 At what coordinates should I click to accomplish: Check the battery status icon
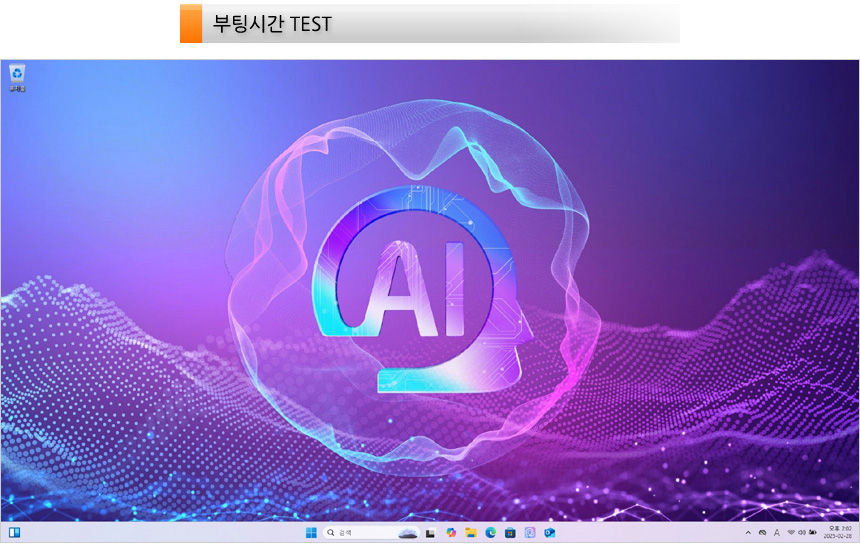(x=813, y=532)
